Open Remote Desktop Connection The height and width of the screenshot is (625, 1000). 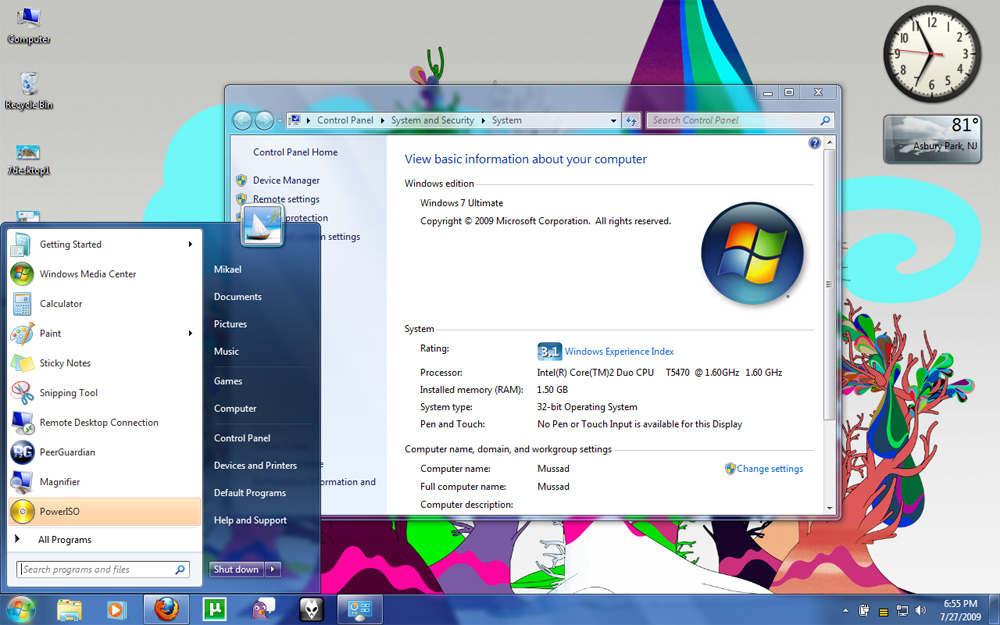(x=105, y=422)
